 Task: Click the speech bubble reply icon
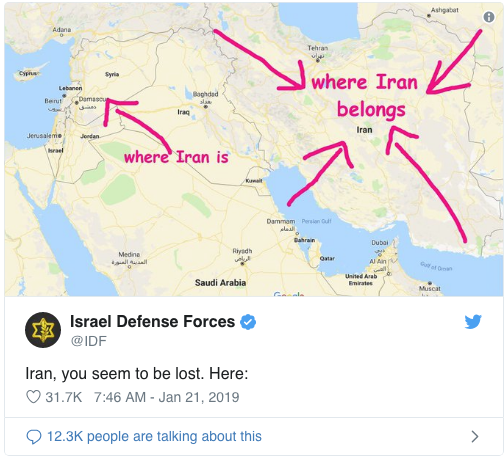click(34, 437)
